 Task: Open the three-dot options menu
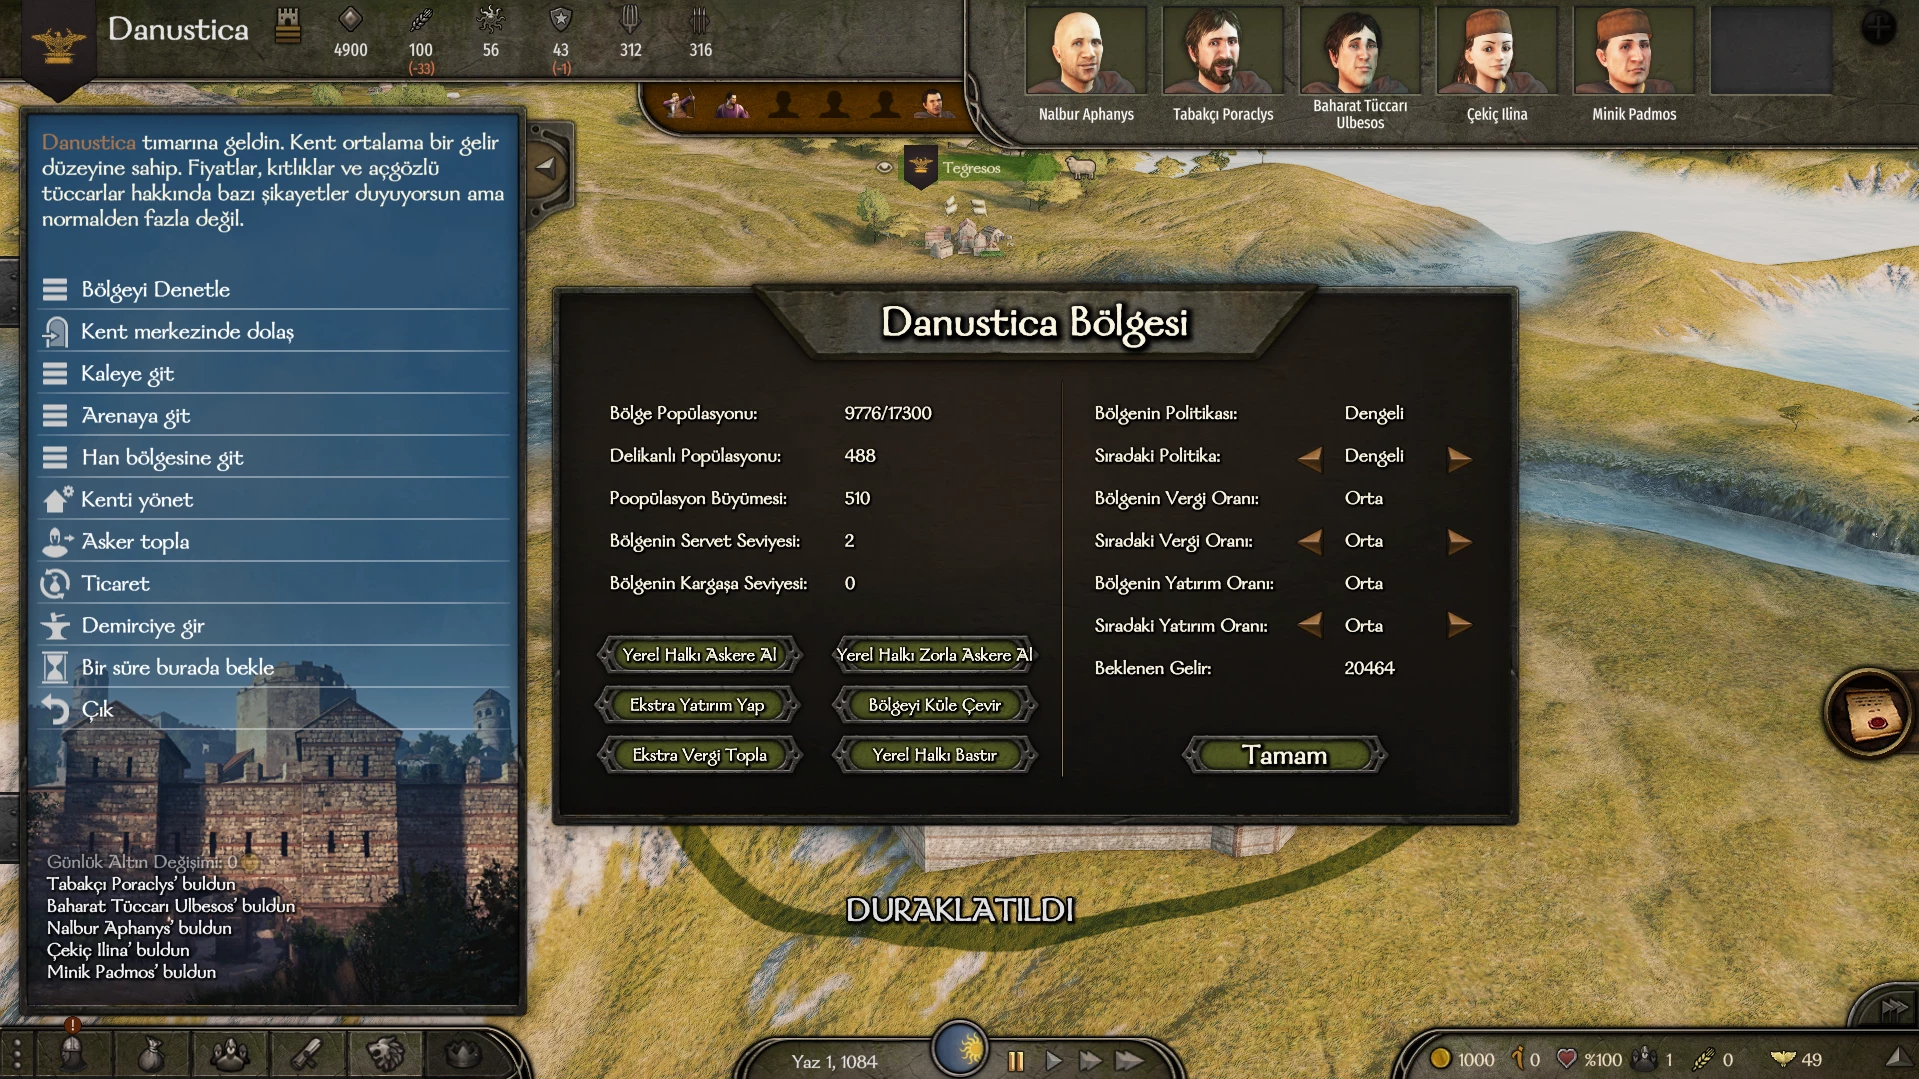click(x=16, y=1055)
